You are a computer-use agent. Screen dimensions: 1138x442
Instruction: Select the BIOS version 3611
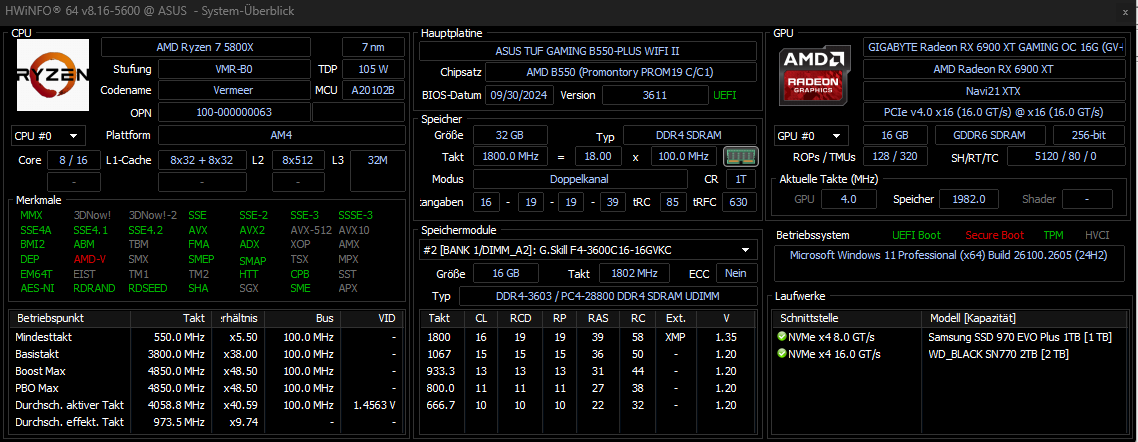(655, 95)
